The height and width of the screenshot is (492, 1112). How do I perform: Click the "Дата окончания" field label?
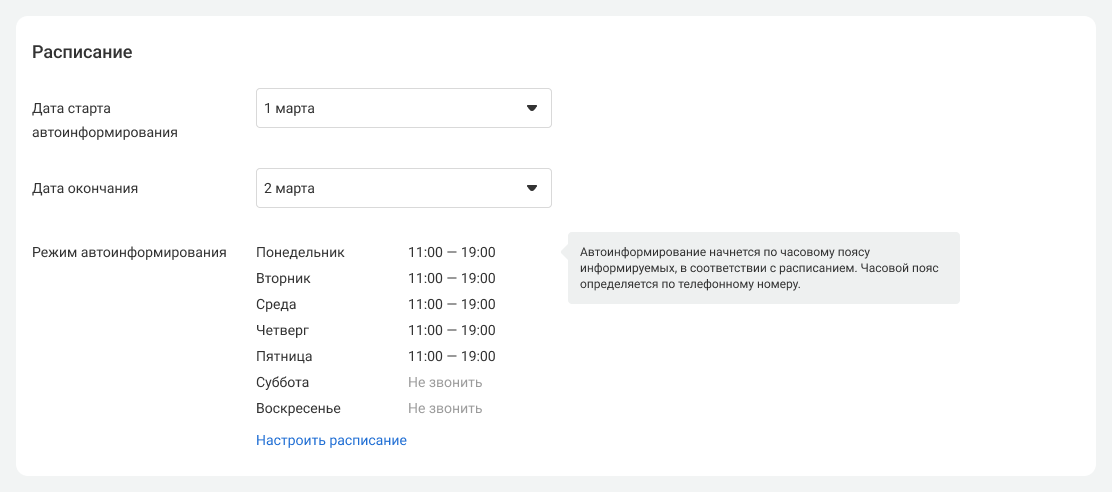(x=85, y=188)
